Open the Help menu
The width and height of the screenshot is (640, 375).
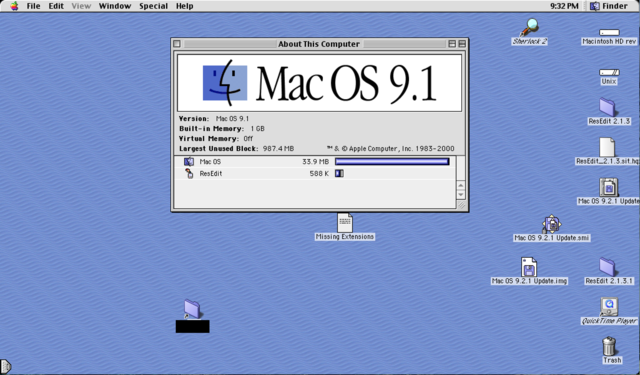click(x=184, y=6)
